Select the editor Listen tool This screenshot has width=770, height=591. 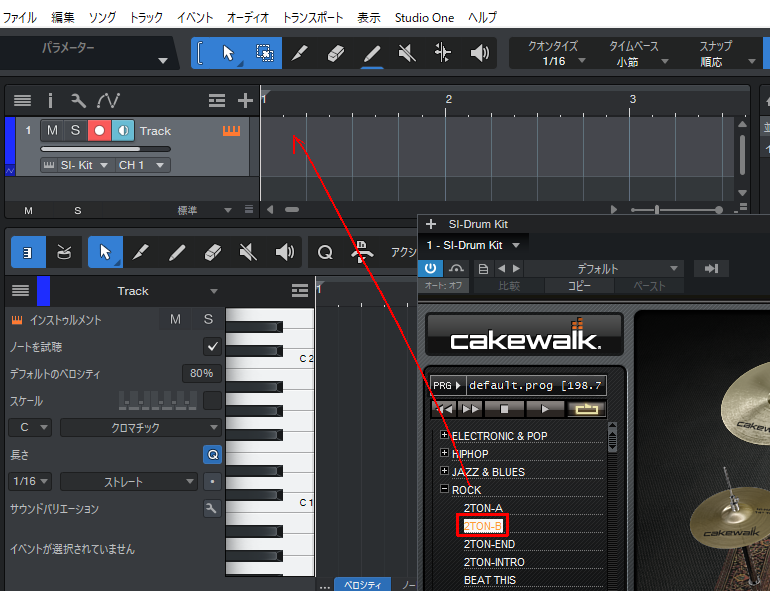[x=284, y=253]
